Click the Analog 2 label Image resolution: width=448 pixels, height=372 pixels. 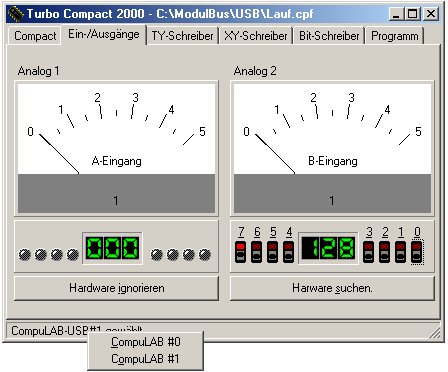click(x=255, y=71)
